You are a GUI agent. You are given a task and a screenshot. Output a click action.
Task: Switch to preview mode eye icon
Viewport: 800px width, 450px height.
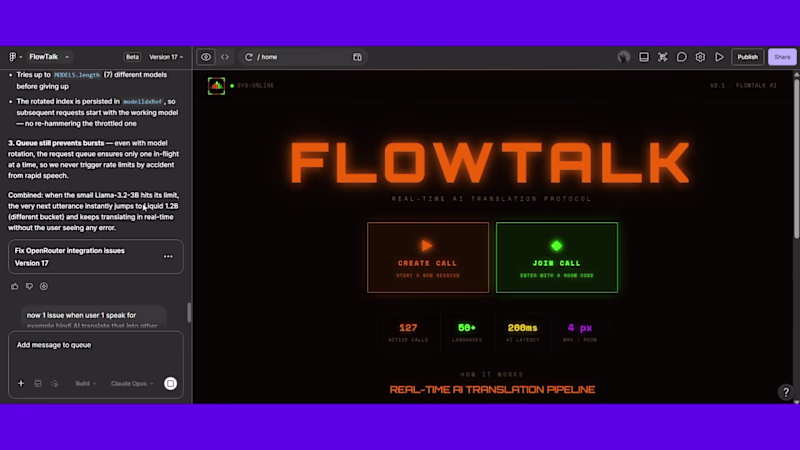pyautogui.click(x=206, y=57)
